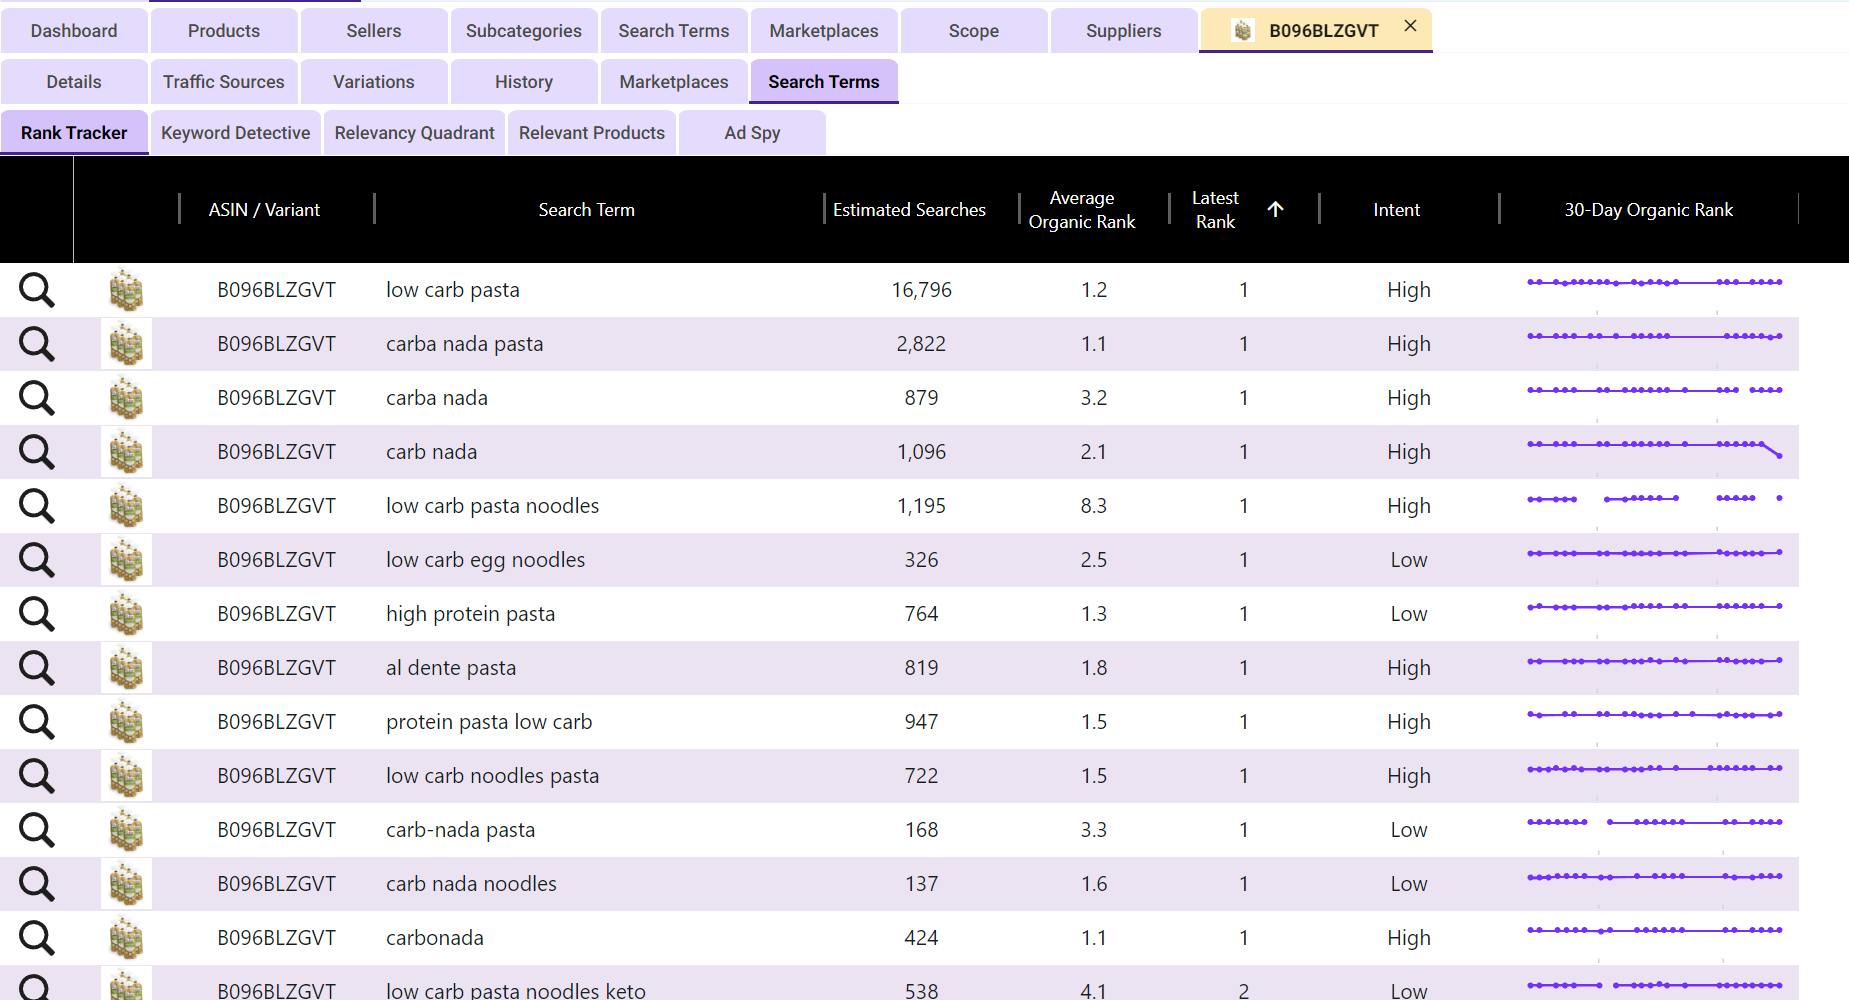Click search term 'carbonada'

(435, 938)
